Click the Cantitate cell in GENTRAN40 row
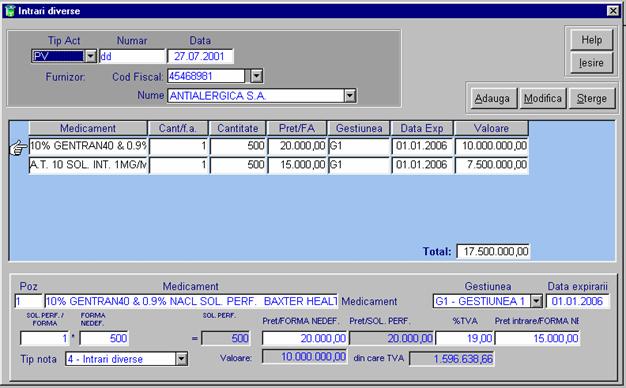 tap(238, 146)
